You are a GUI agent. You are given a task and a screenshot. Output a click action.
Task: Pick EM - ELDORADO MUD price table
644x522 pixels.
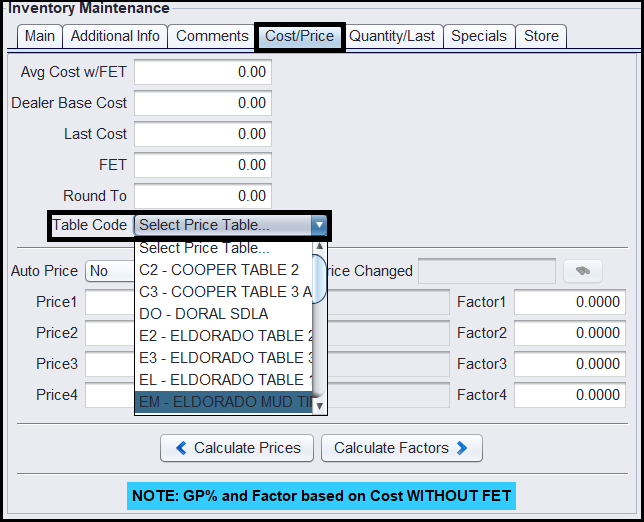(x=224, y=401)
